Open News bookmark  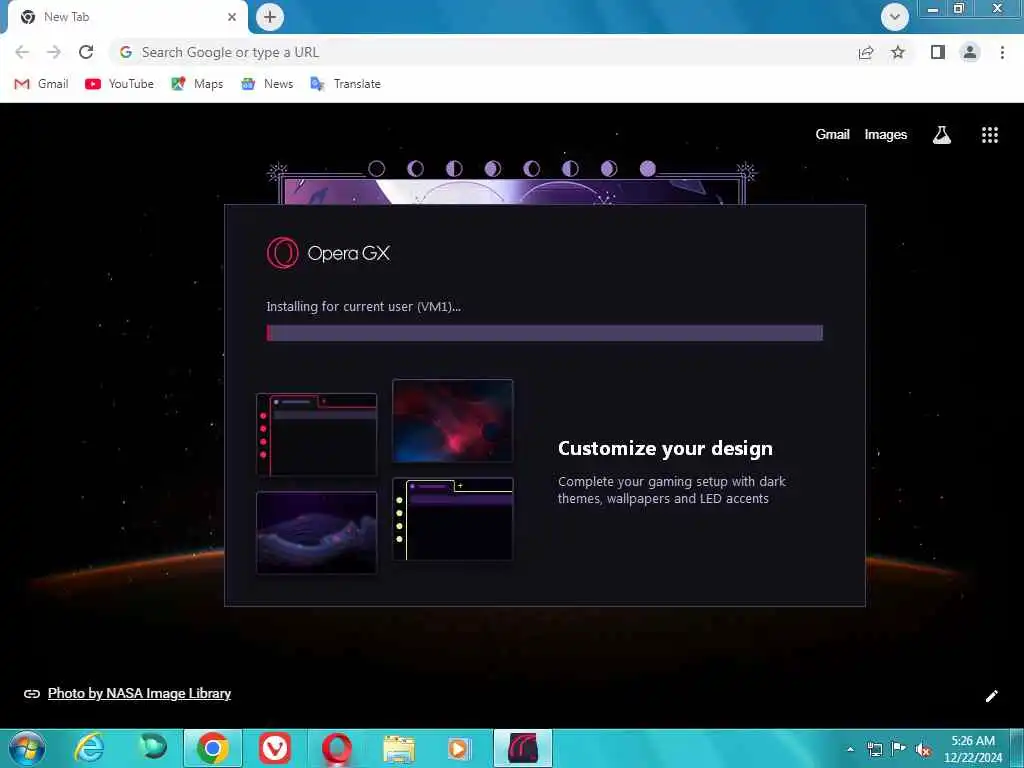tap(266, 84)
